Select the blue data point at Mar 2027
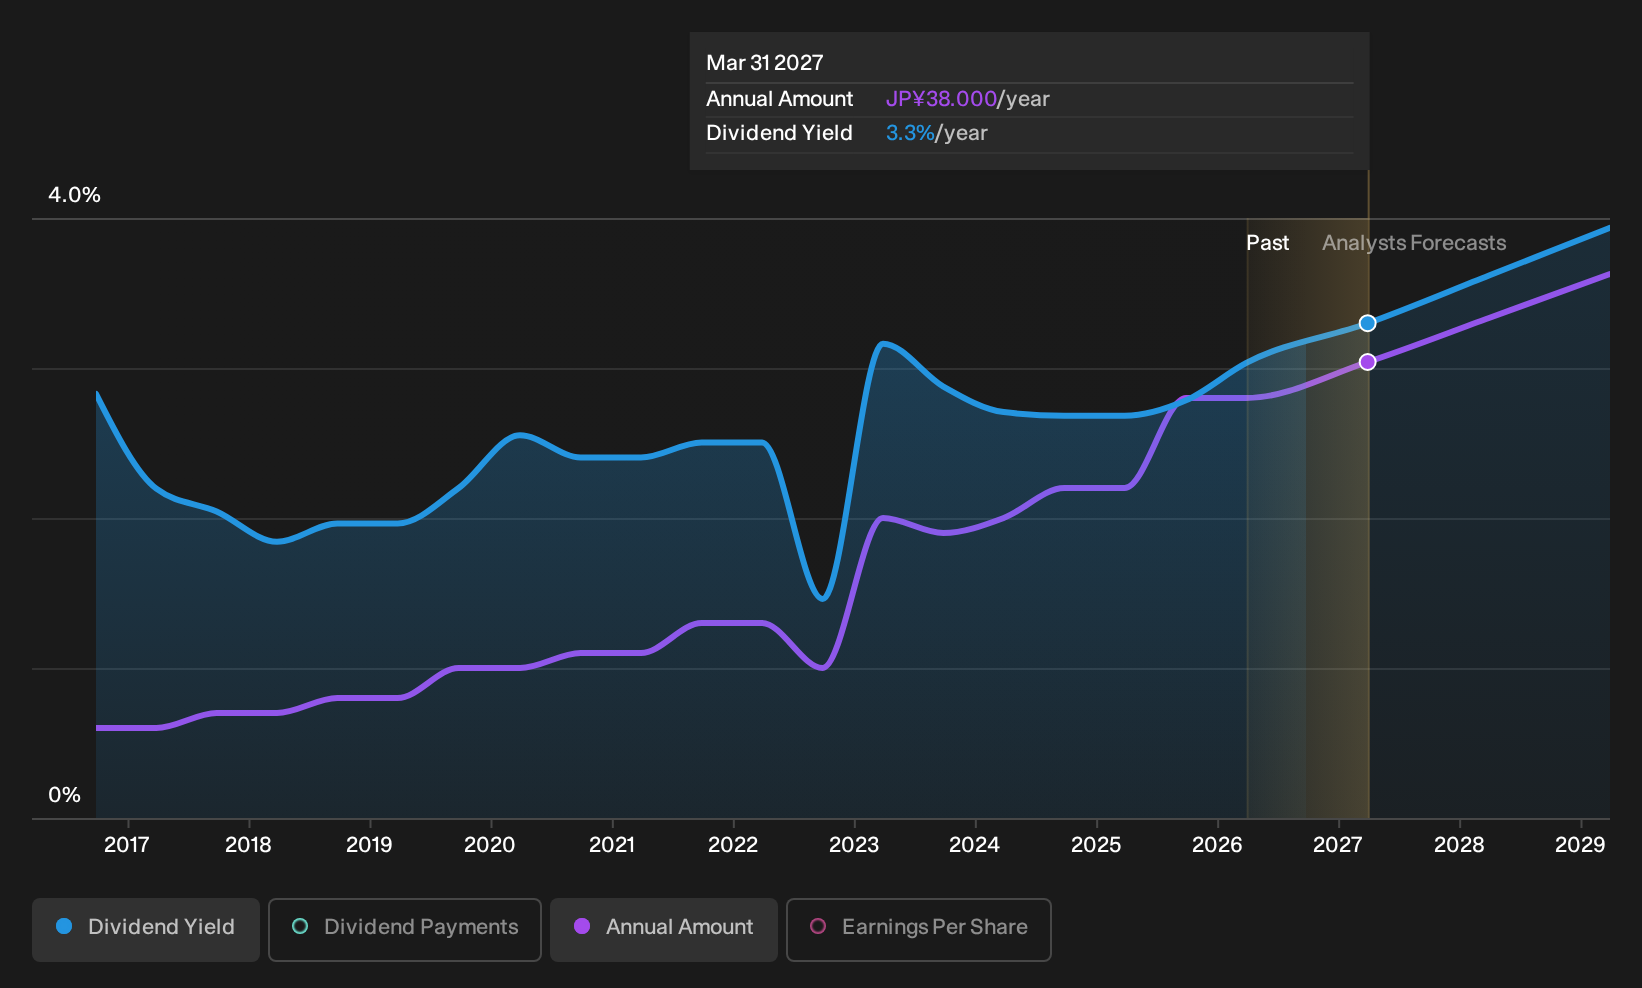This screenshot has width=1642, height=988. click(x=1368, y=323)
